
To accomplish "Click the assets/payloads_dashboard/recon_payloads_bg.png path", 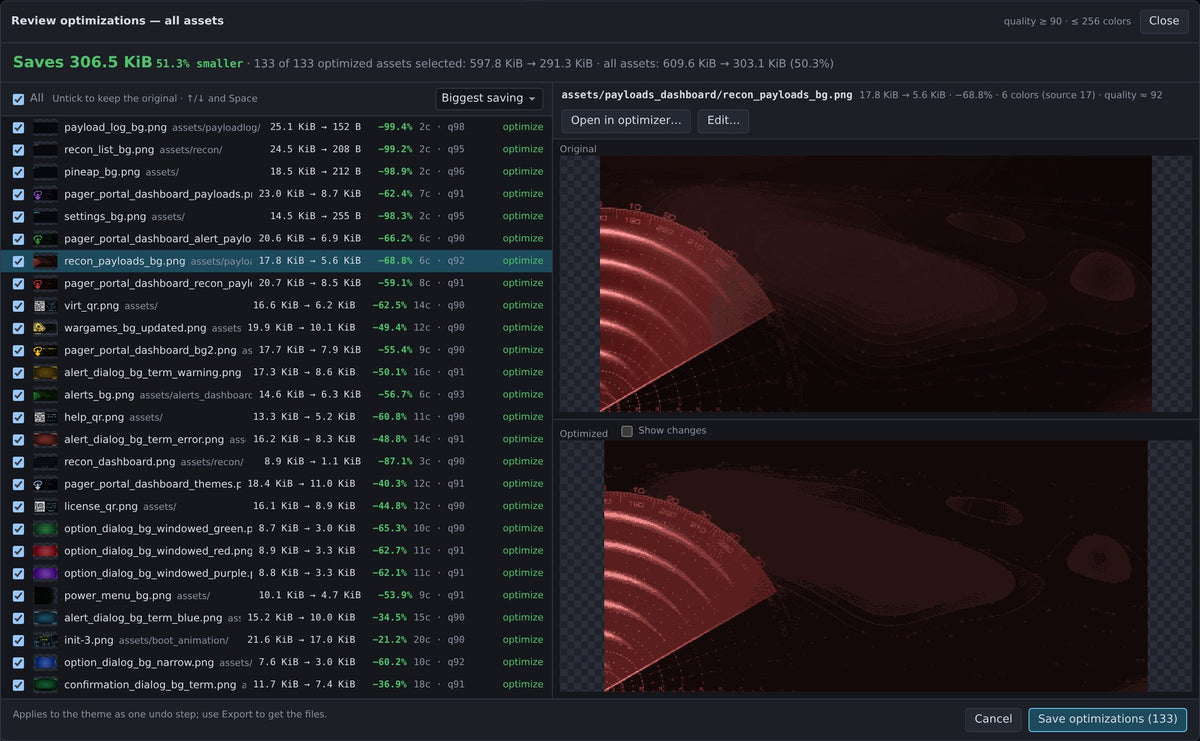I will (707, 95).
